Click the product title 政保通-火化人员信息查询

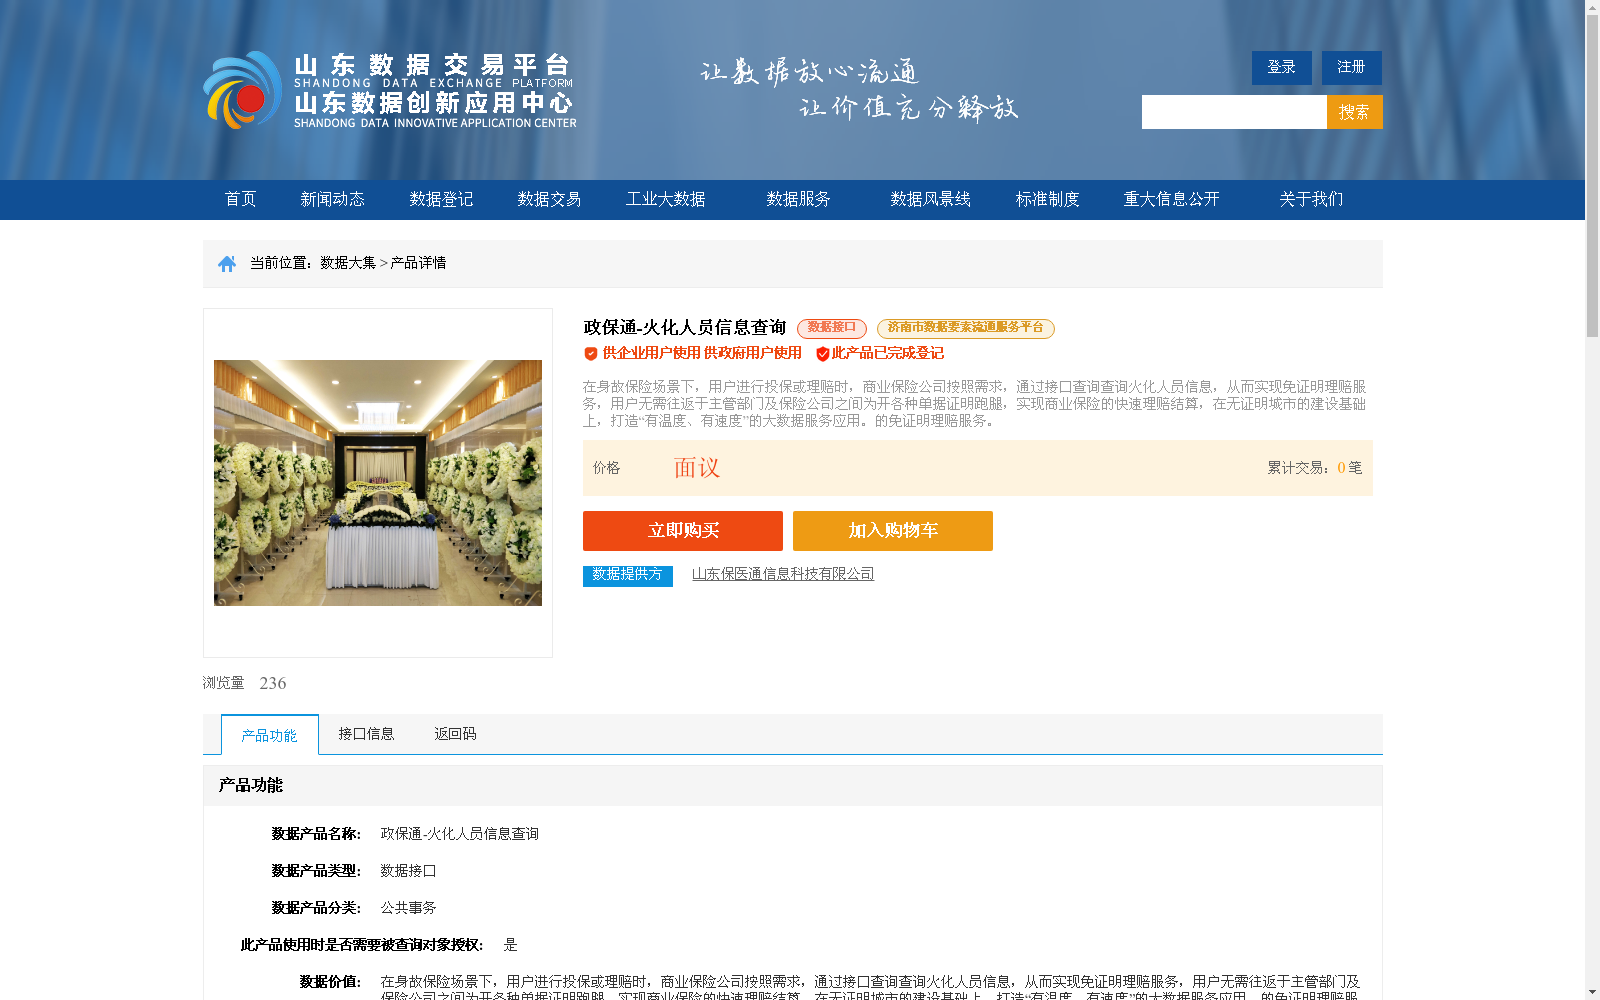click(685, 328)
